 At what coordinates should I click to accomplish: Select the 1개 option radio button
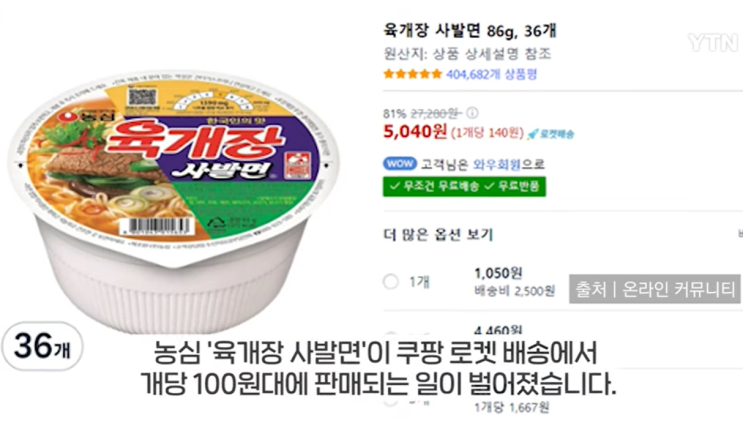pyautogui.click(x=391, y=282)
